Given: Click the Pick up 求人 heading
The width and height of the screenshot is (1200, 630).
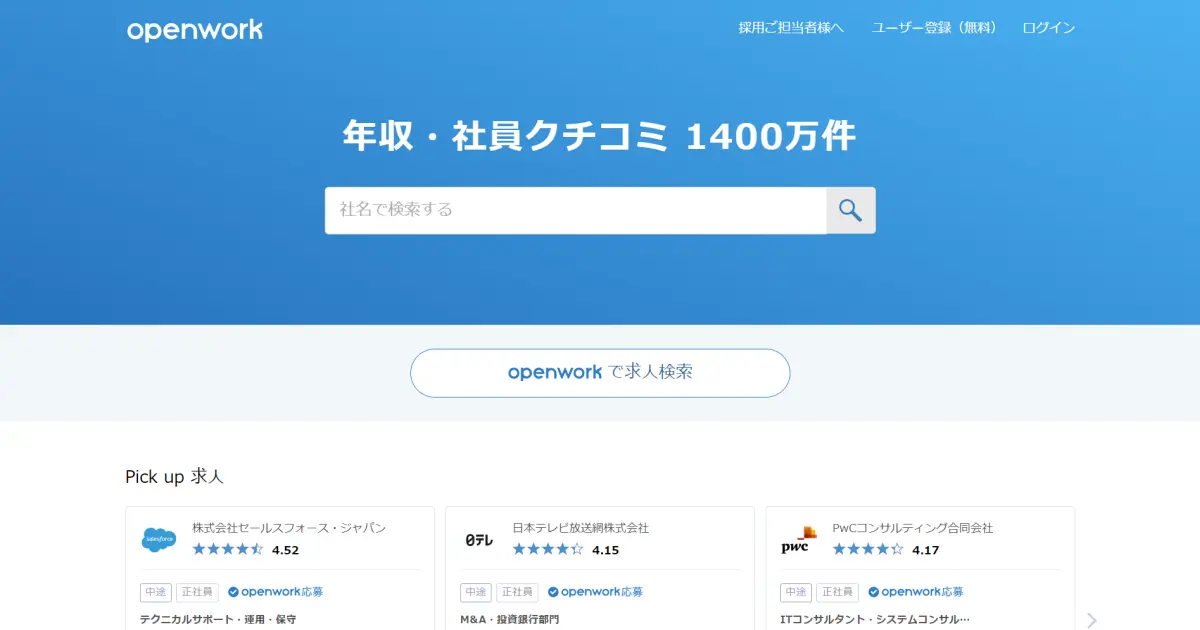Looking at the screenshot, I should [x=175, y=477].
